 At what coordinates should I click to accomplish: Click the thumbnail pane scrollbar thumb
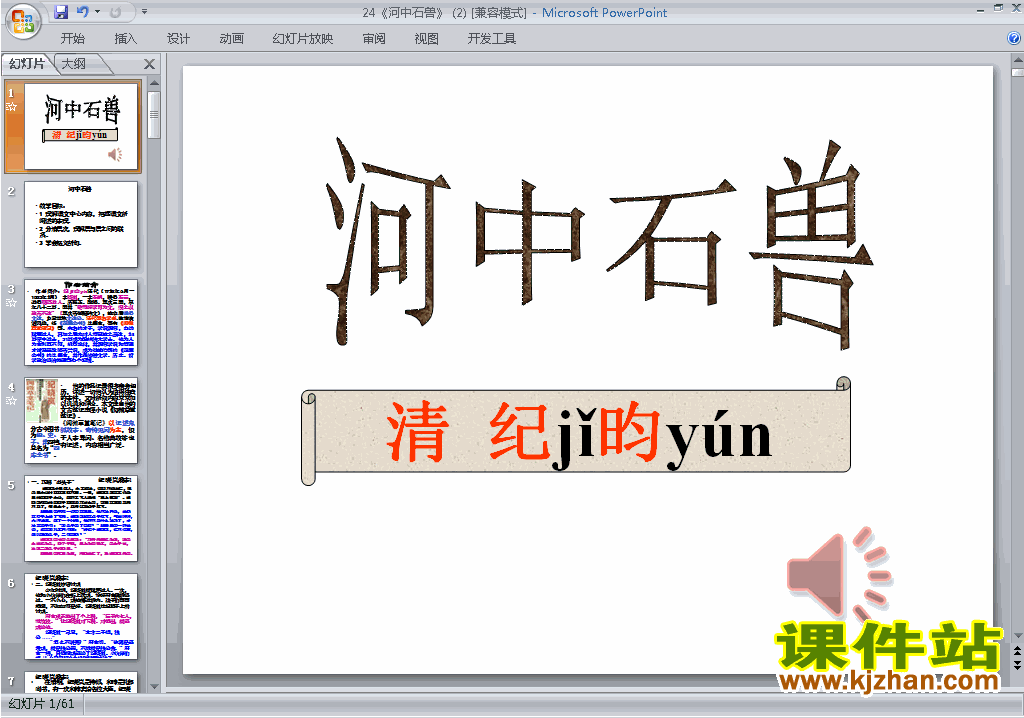(154, 114)
